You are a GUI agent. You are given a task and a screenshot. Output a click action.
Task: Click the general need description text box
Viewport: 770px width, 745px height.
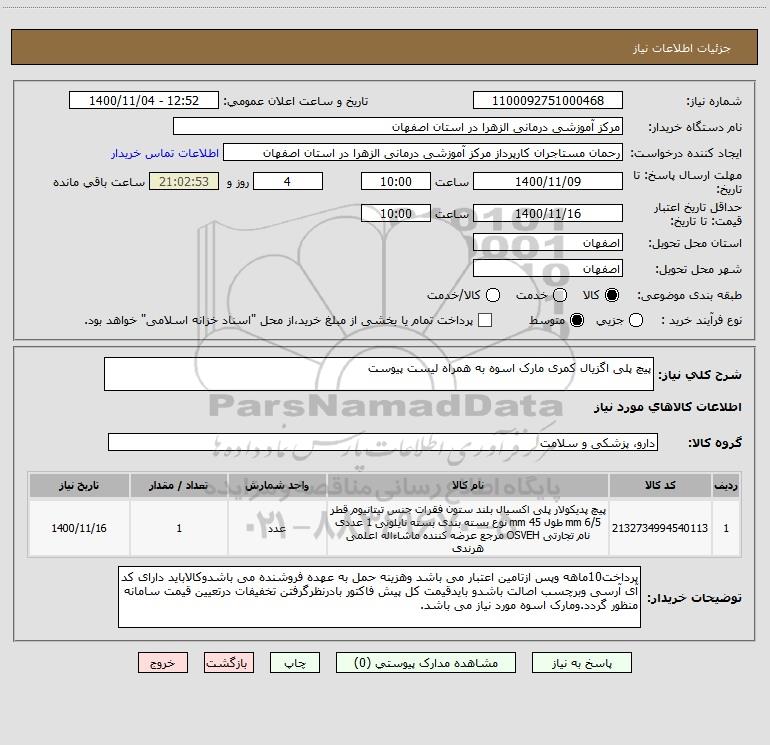pyautogui.click(x=379, y=374)
